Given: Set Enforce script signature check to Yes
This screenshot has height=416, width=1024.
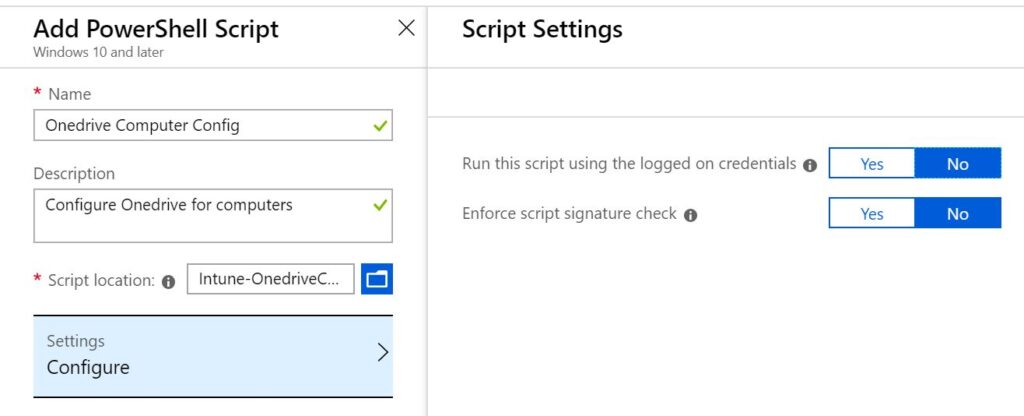Looking at the screenshot, I should (872, 214).
